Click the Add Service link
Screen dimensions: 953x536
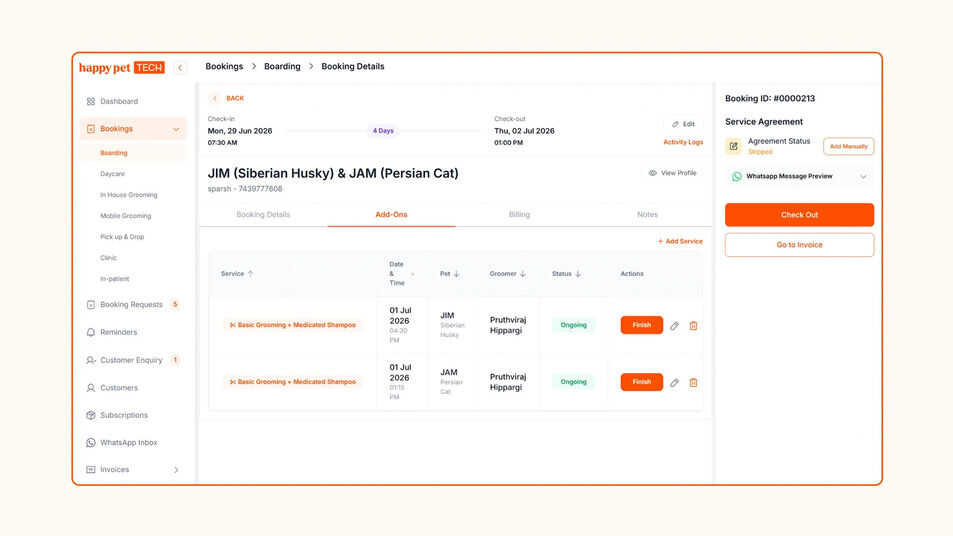pyautogui.click(x=680, y=241)
